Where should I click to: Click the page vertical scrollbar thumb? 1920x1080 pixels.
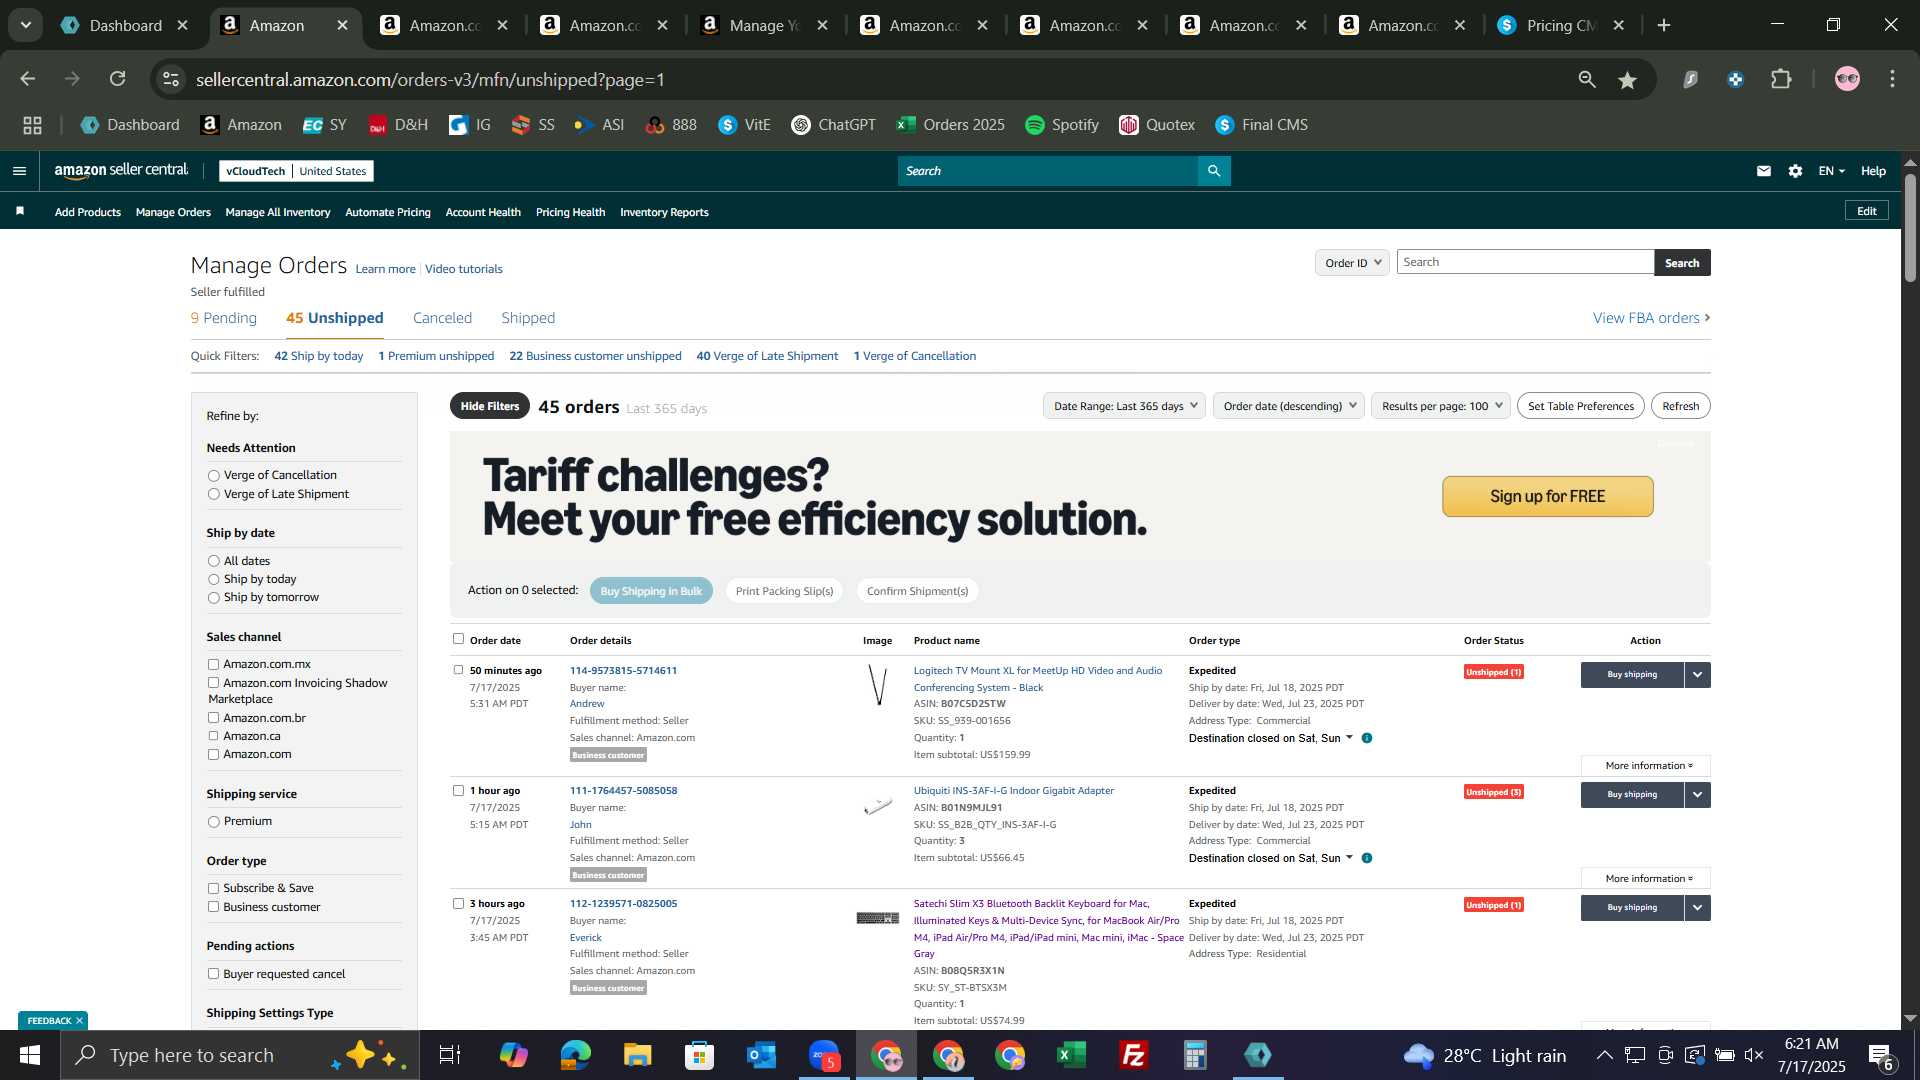click(x=1910, y=226)
